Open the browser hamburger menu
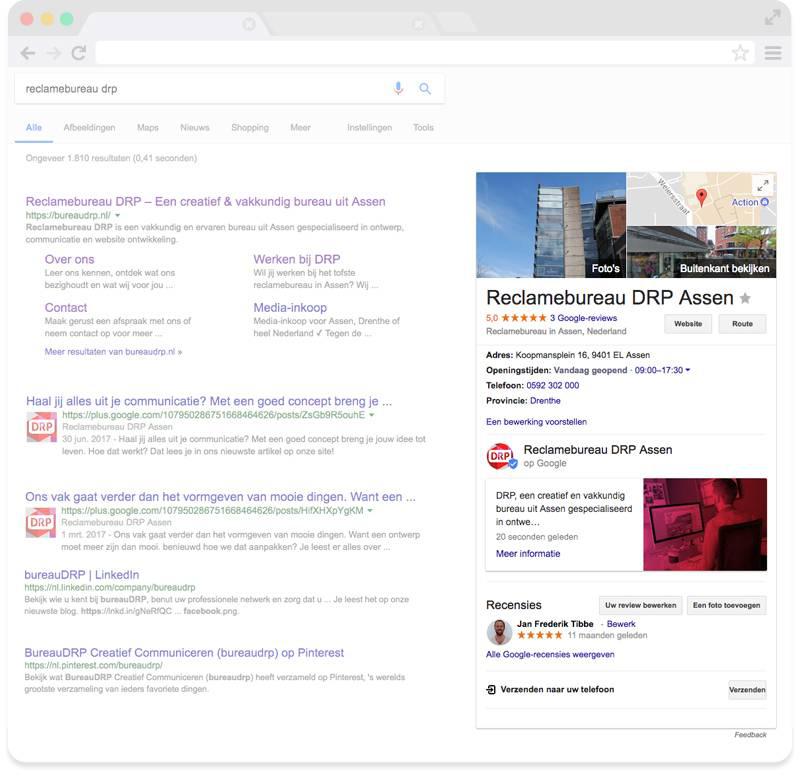This screenshot has height=779, width=800. point(773,53)
